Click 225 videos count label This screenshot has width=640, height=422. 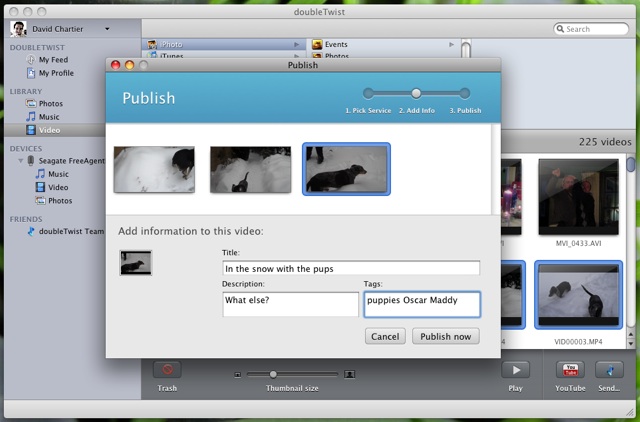605,142
